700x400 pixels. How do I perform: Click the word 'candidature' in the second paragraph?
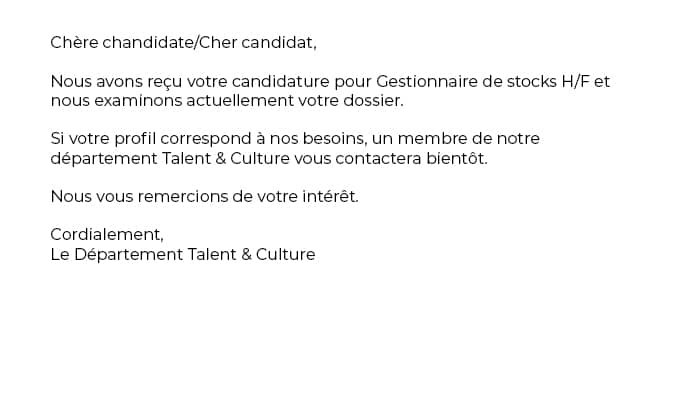[280, 82]
